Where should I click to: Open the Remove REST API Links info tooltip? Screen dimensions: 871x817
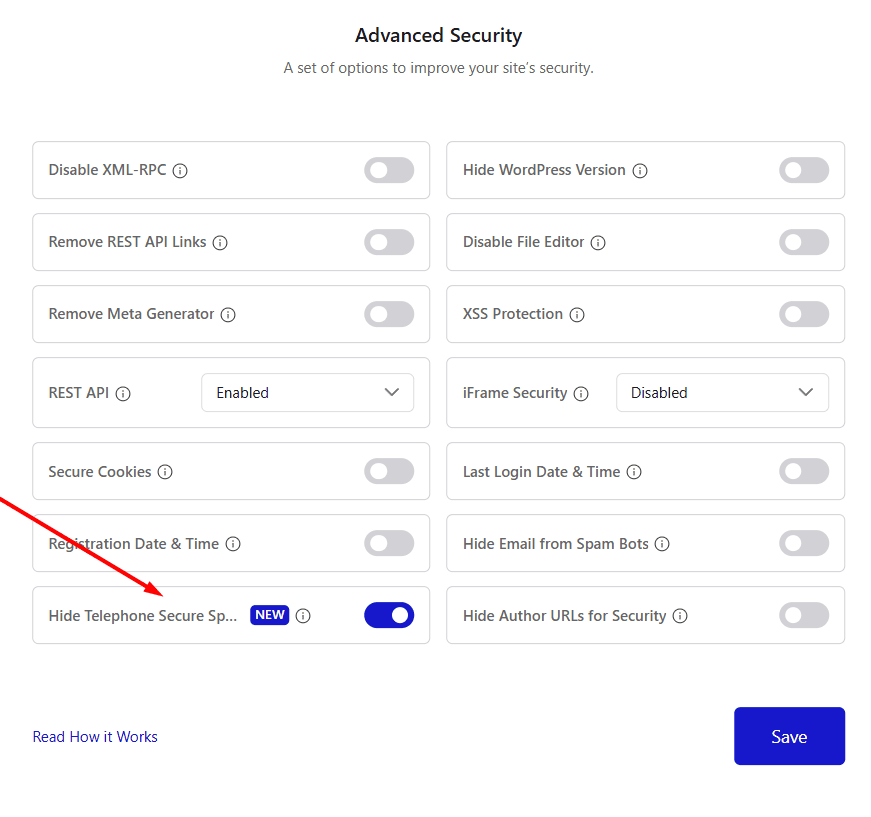click(x=221, y=242)
